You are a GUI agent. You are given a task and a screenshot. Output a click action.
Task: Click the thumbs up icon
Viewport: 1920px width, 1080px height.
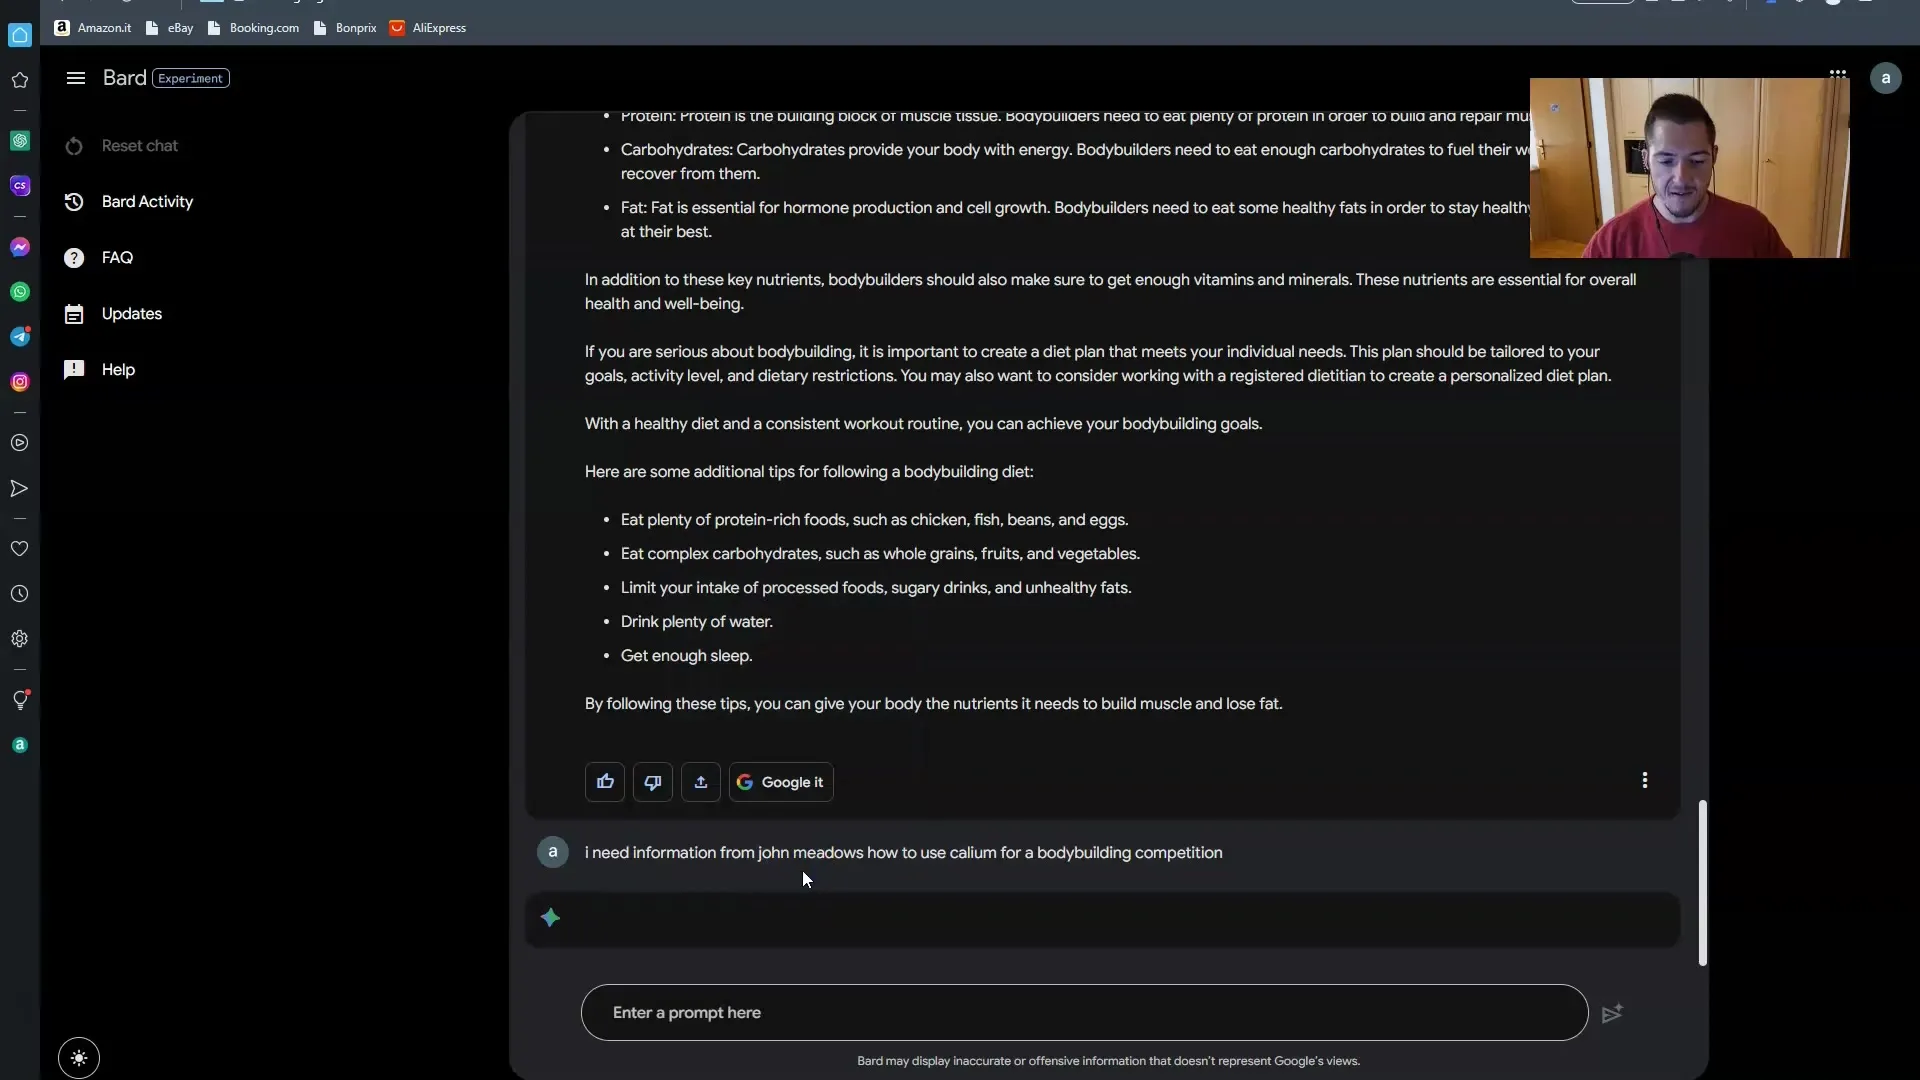[605, 781]
